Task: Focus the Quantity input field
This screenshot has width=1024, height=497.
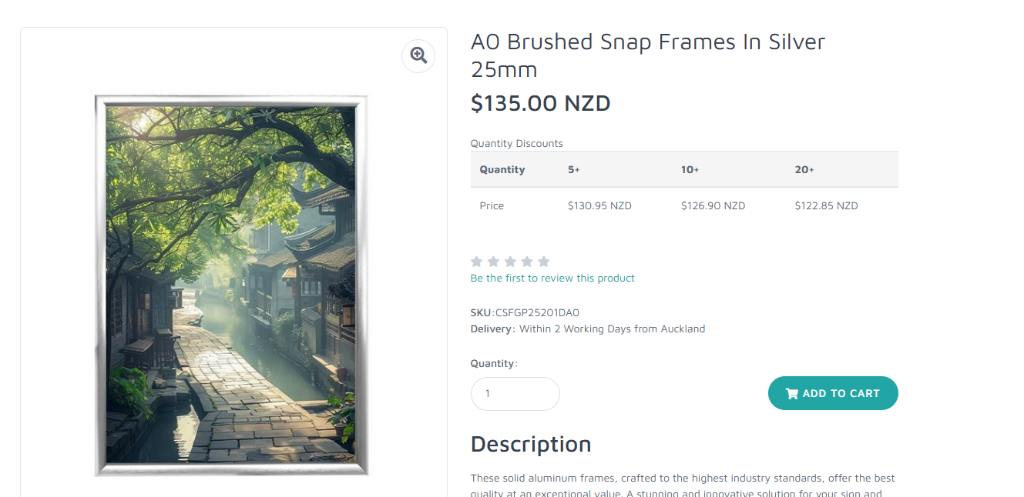Action: (x=515, y=394)
